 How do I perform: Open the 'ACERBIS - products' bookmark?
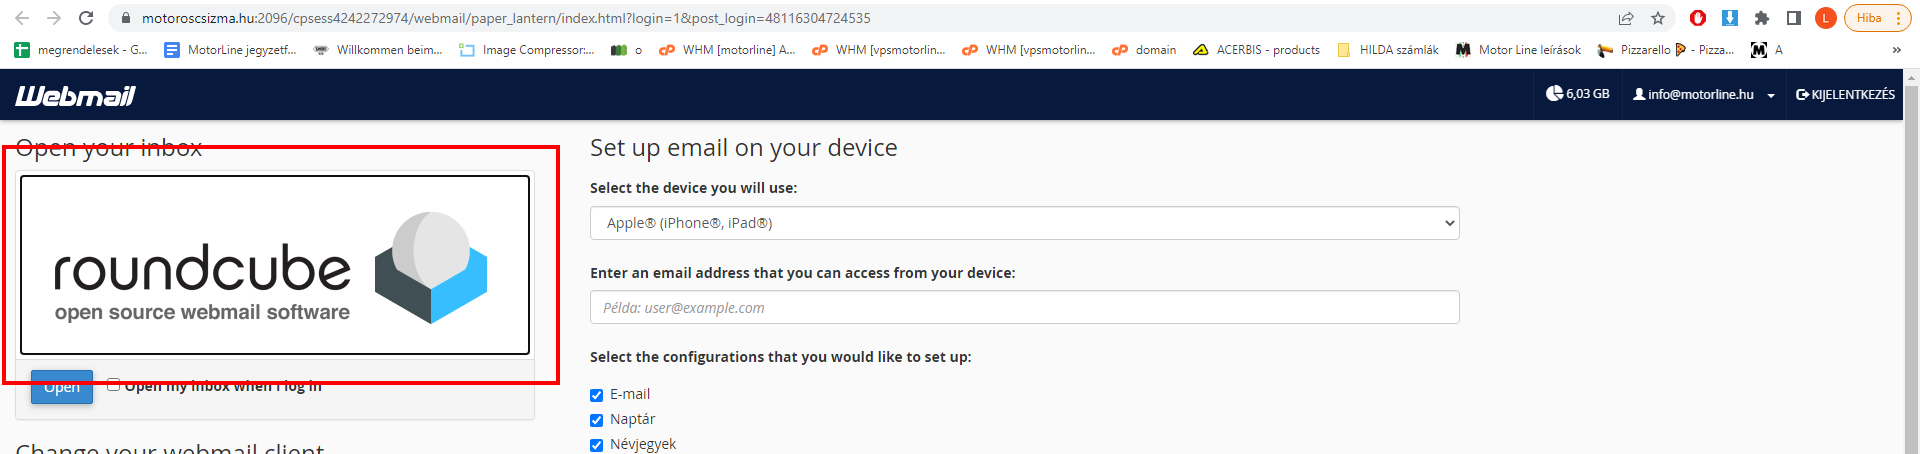pos(1257,50)
